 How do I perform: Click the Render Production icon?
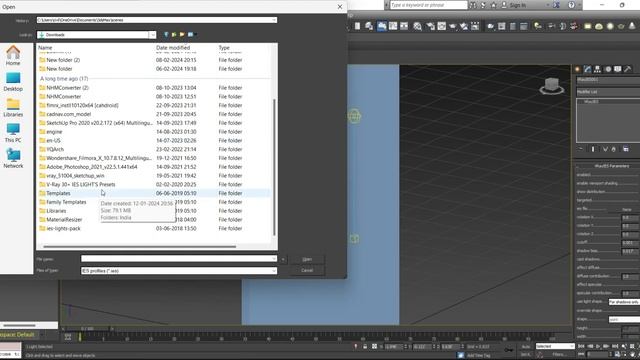475,26
